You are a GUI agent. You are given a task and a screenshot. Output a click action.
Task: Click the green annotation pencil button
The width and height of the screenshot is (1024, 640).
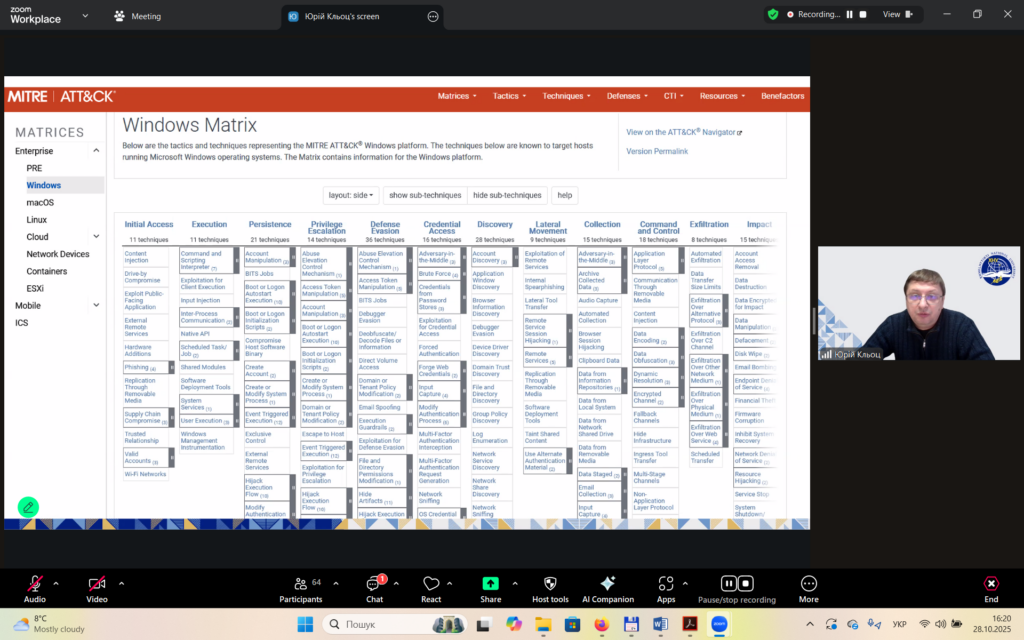(x=28, y=507)
